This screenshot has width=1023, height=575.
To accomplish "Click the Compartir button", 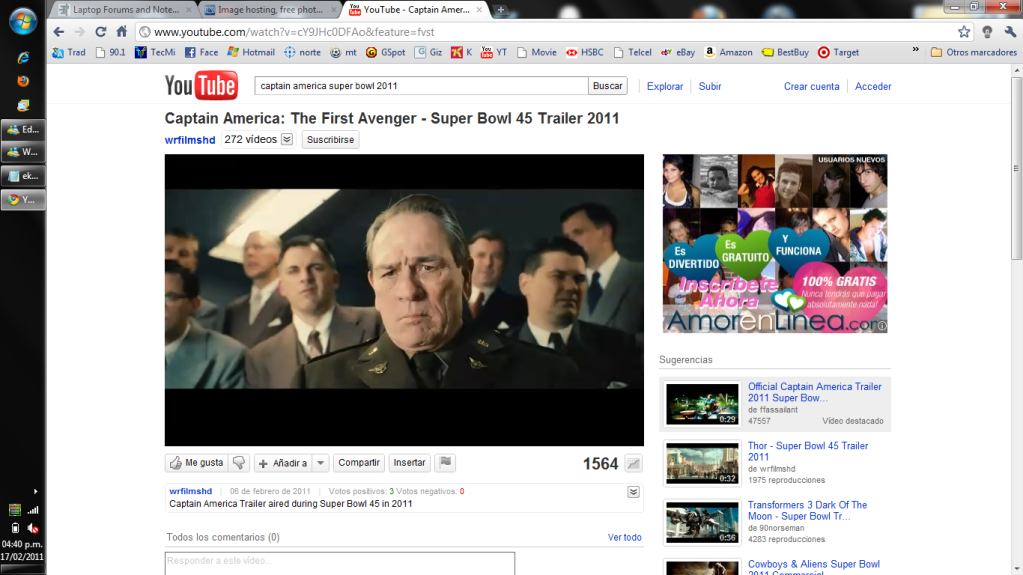I will point(359,463).
